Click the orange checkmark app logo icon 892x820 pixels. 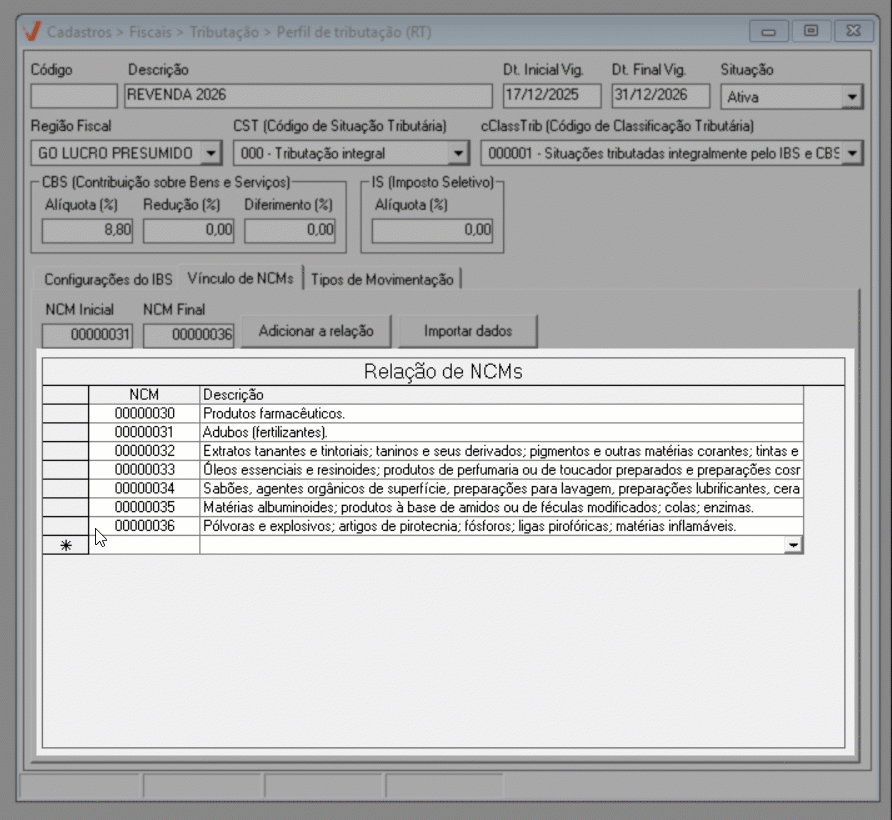(x=31, y=31)
